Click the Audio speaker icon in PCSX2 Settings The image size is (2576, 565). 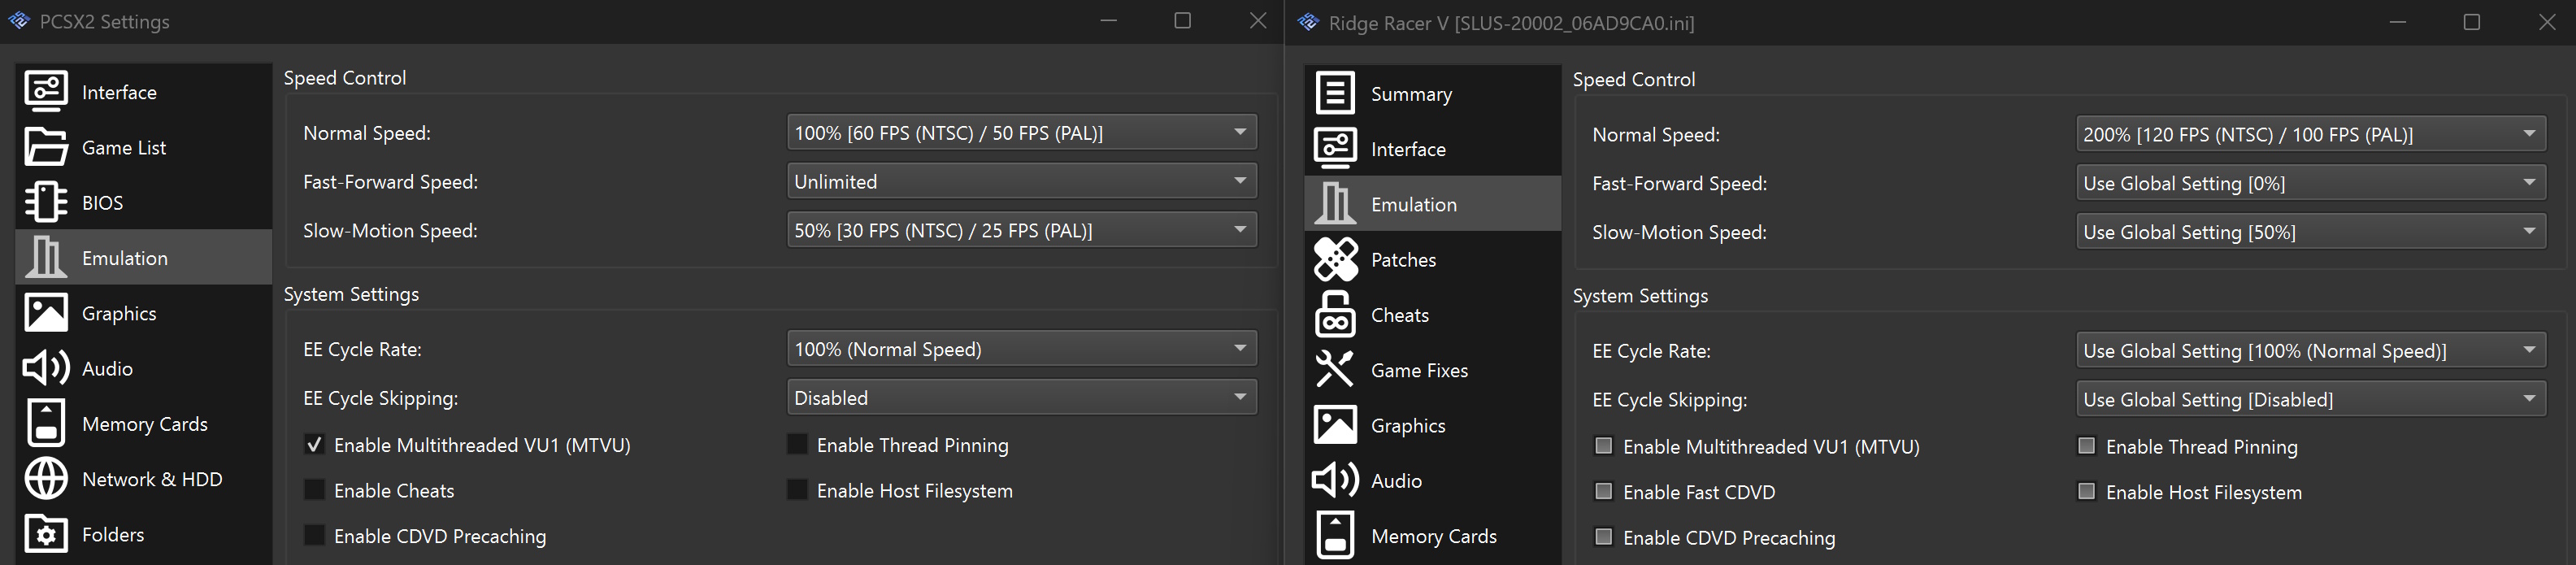coord(46,368)
